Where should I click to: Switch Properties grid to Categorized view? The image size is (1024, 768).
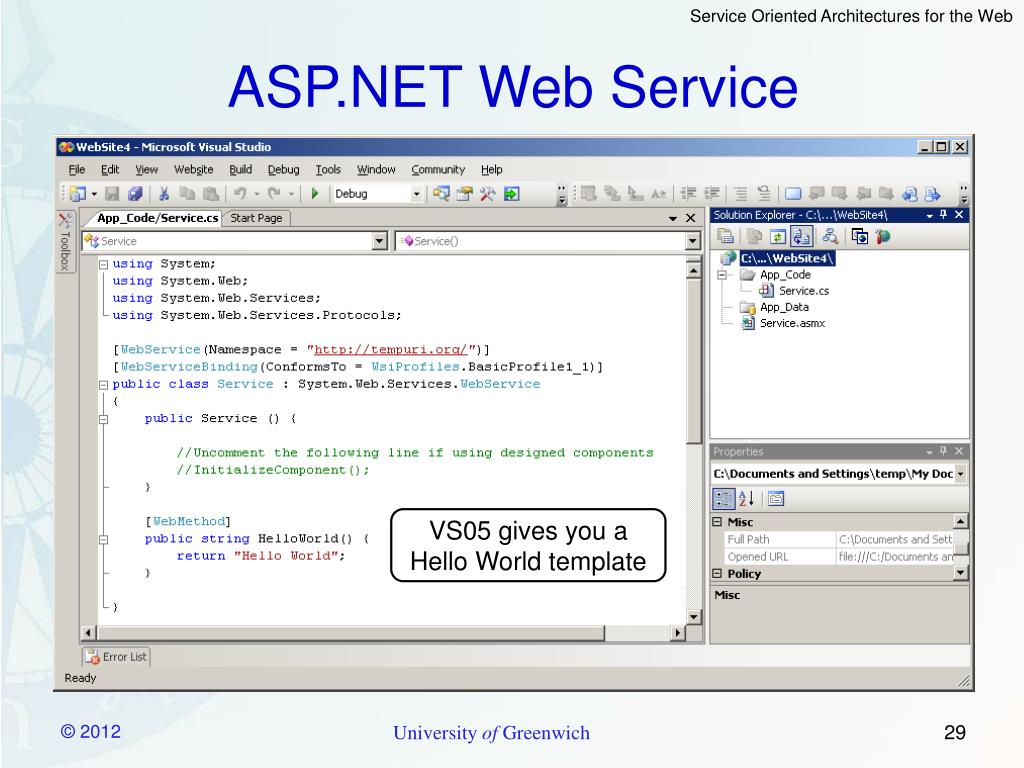(x=723, y=500)
